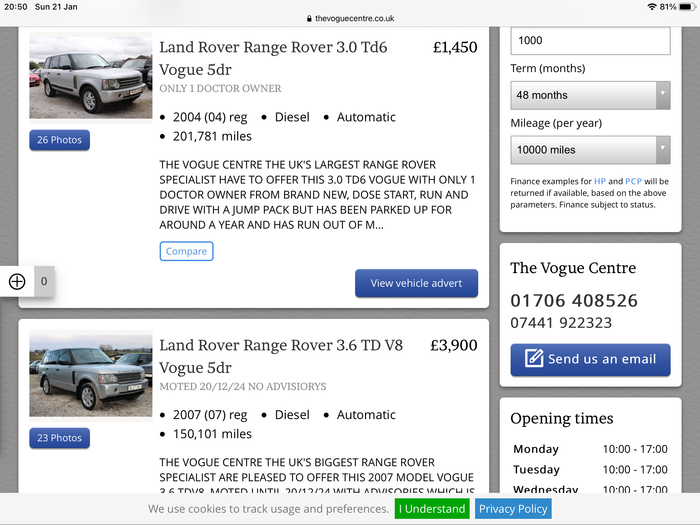The height and width of the screenshot is (525, 700).
Task: Click the £1,450 price
Action: click(x=455, y=47)
